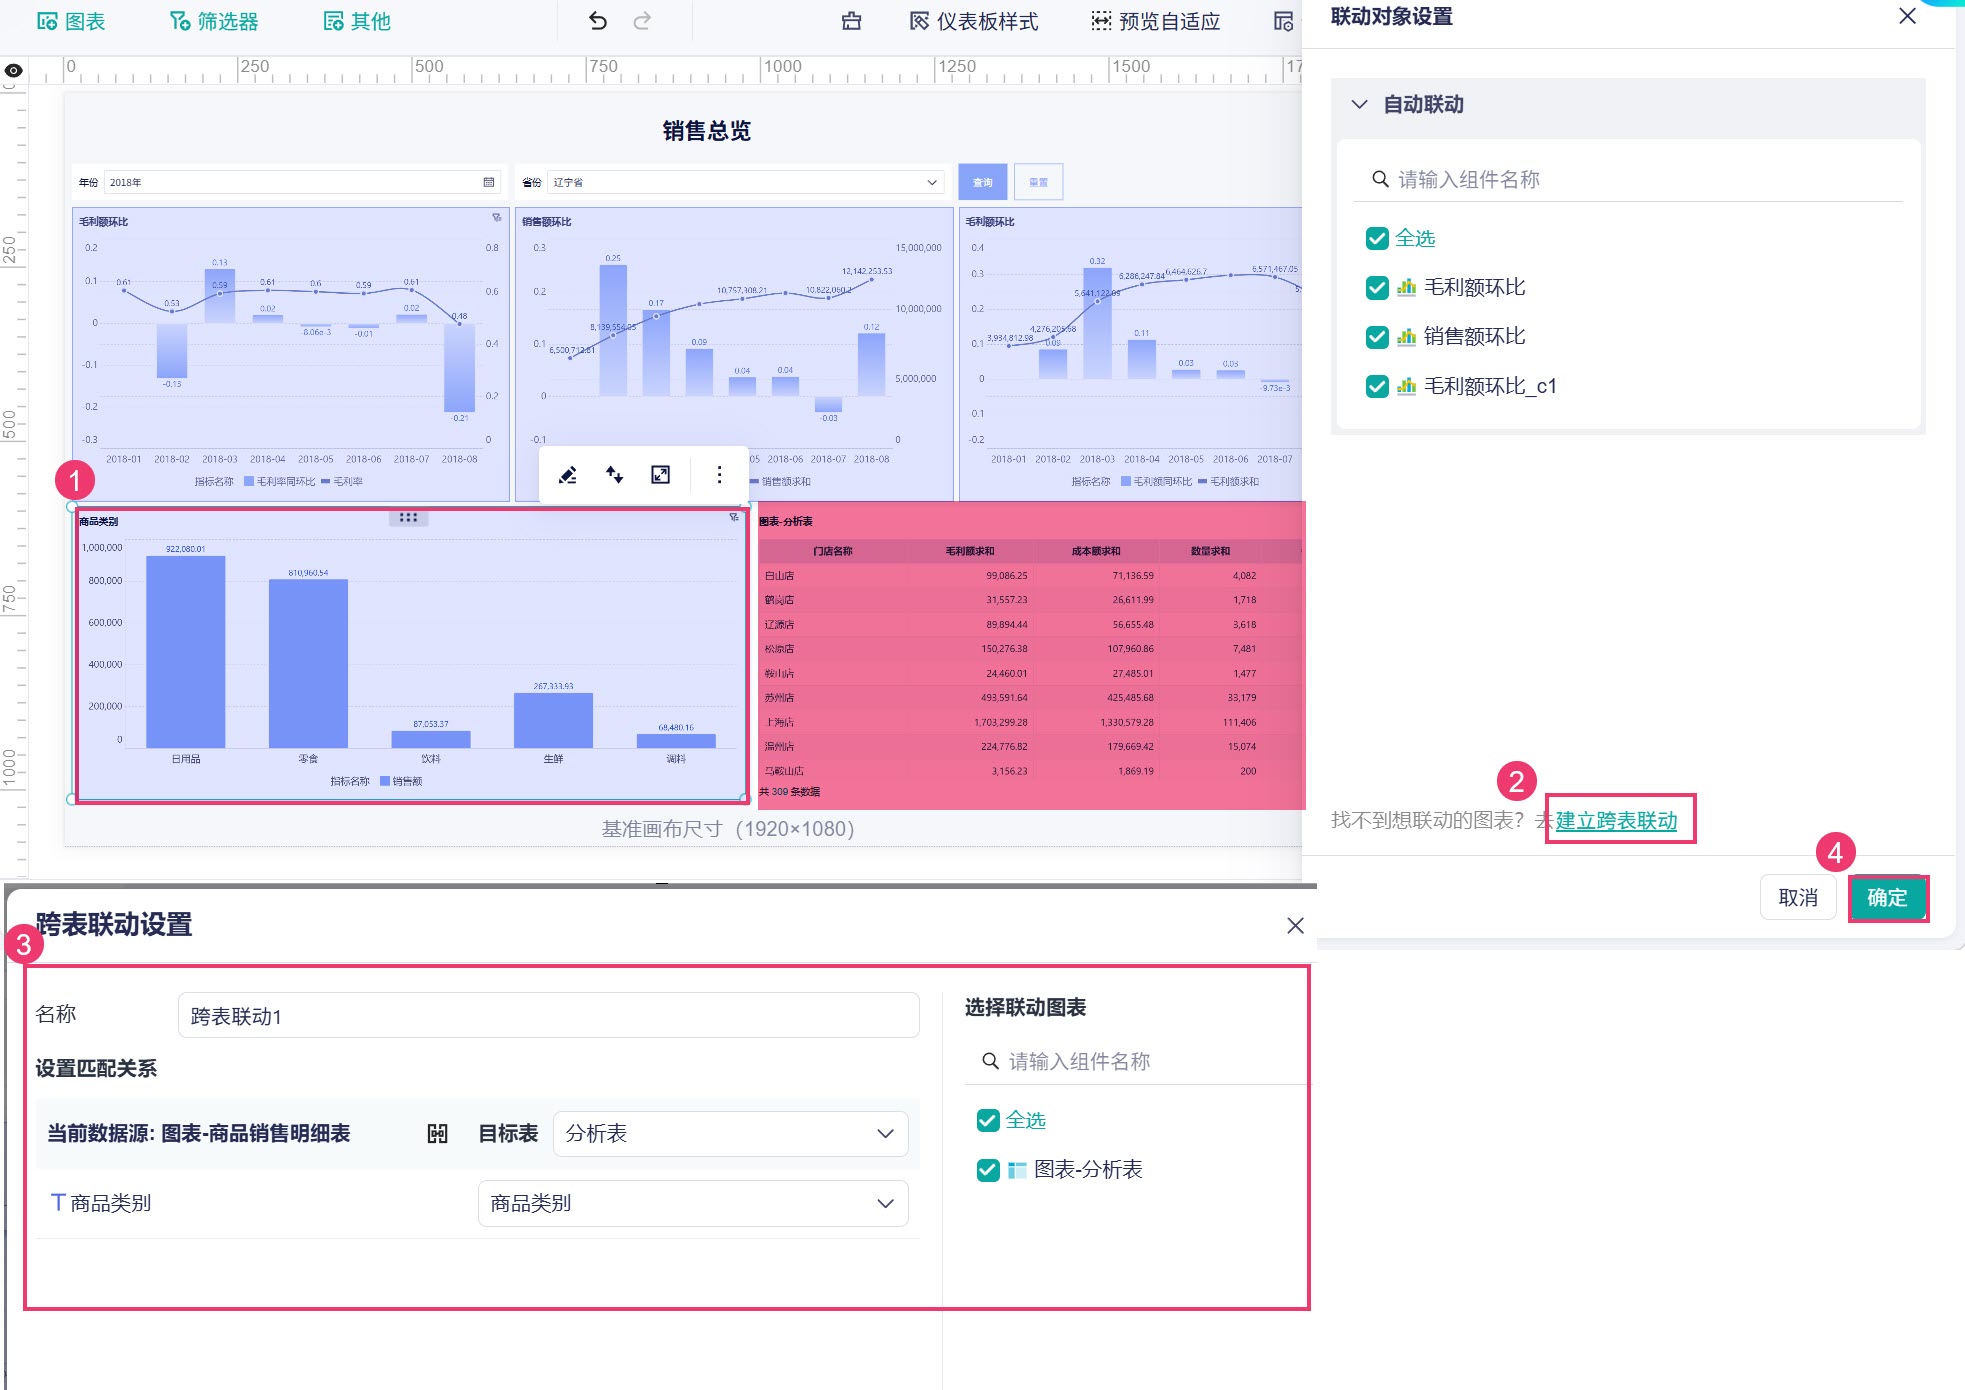Click the 毛利额求和 column header
This screenshot has height=1390, width=1965.
pyautogui.click(x=970, y=551)
